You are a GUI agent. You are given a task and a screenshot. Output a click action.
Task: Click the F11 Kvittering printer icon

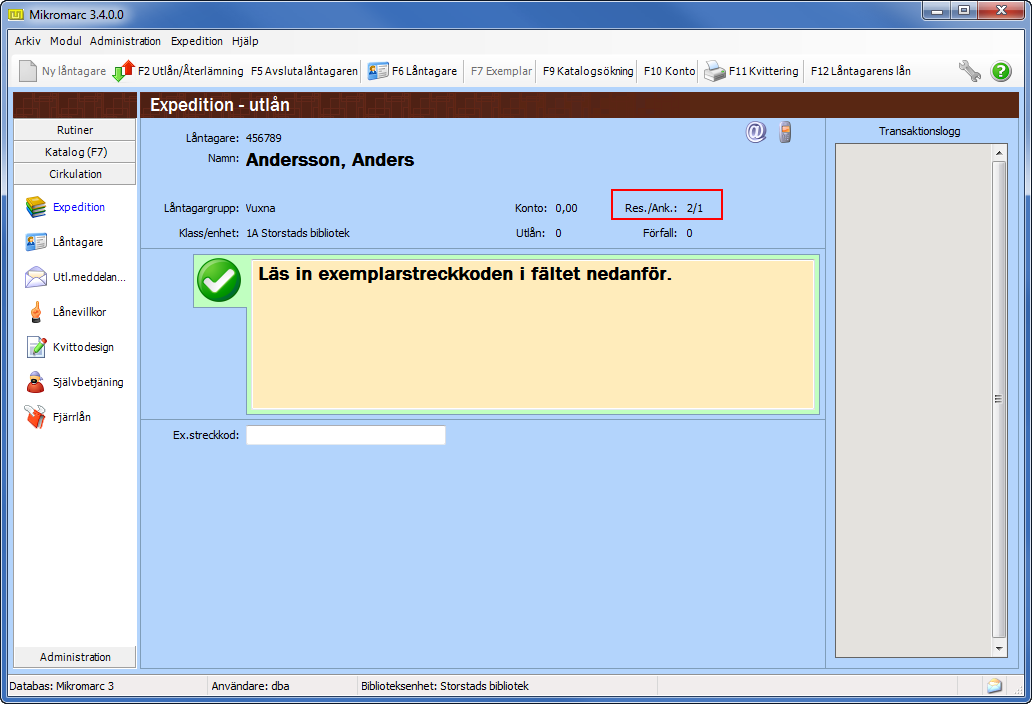715,71
